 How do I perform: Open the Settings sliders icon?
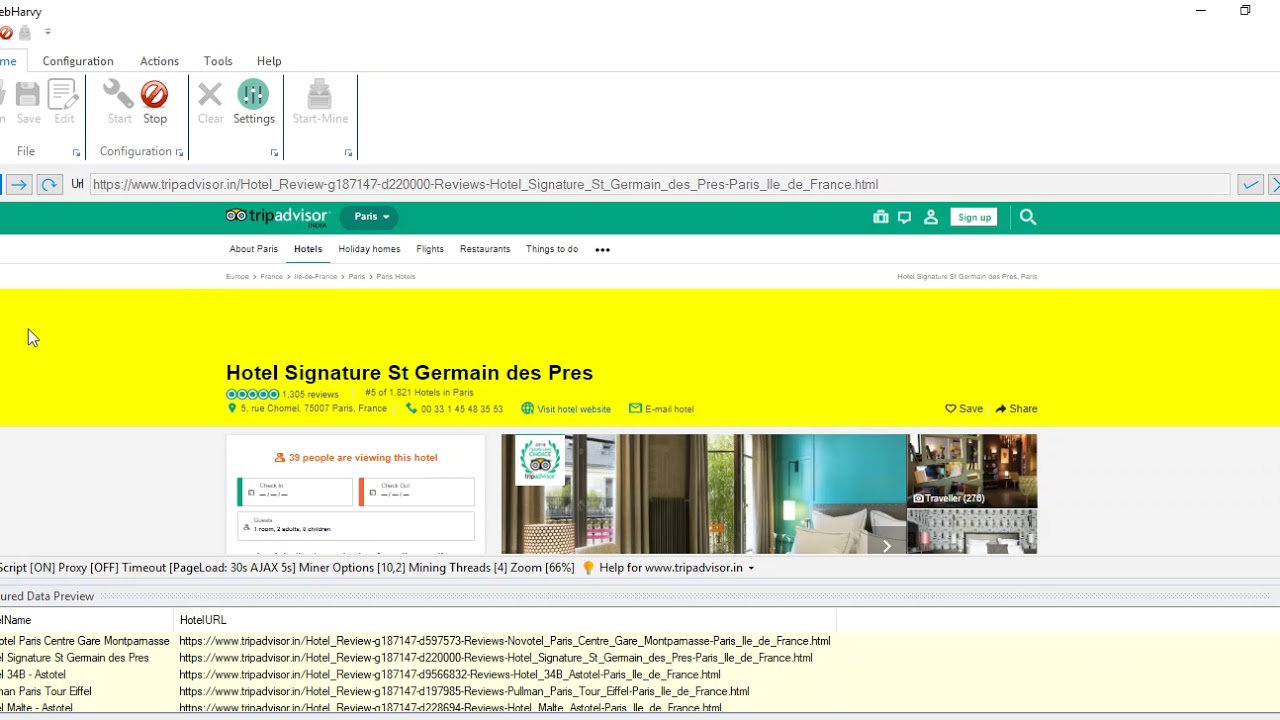[x=253, y=95]
